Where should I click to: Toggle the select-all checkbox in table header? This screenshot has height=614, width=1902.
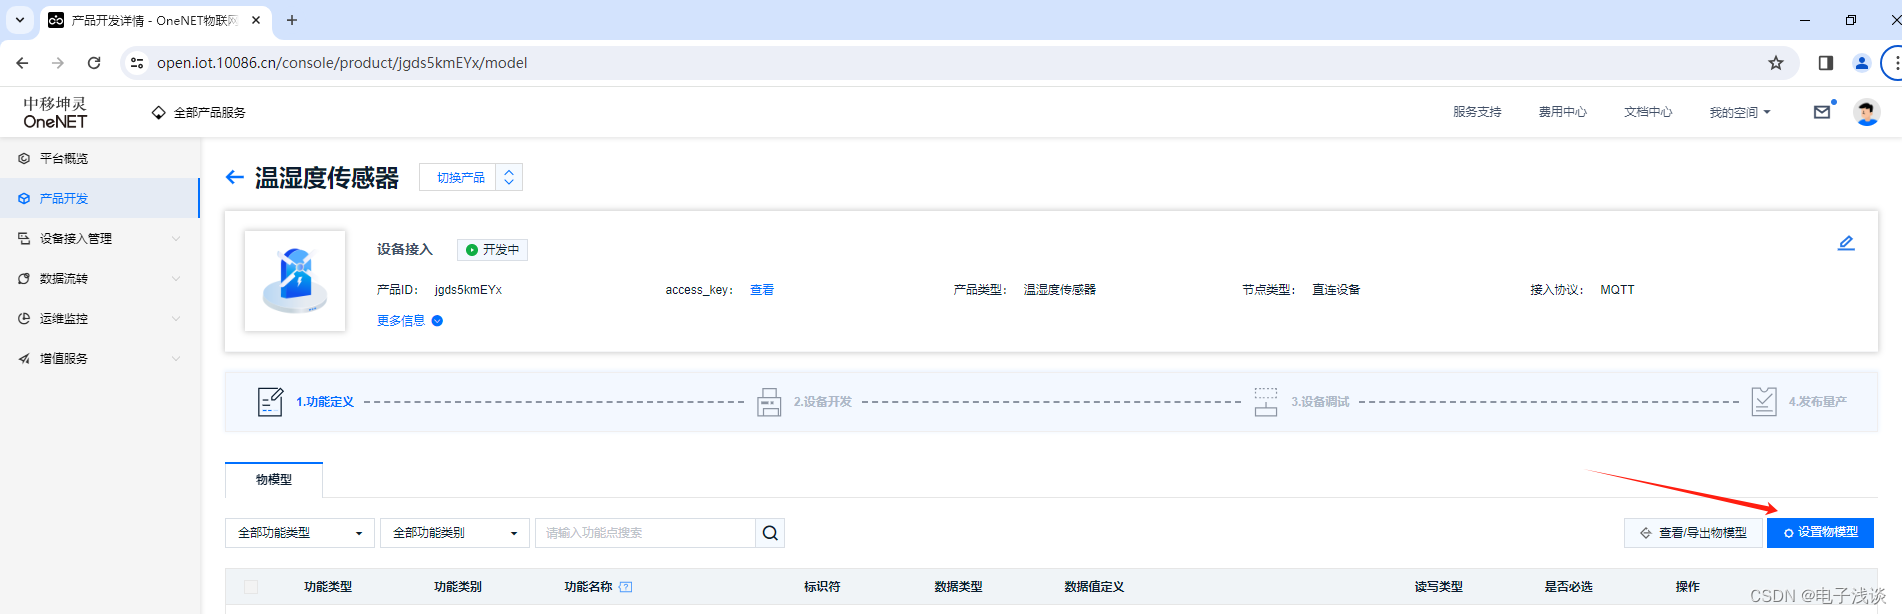click(251, 587)
